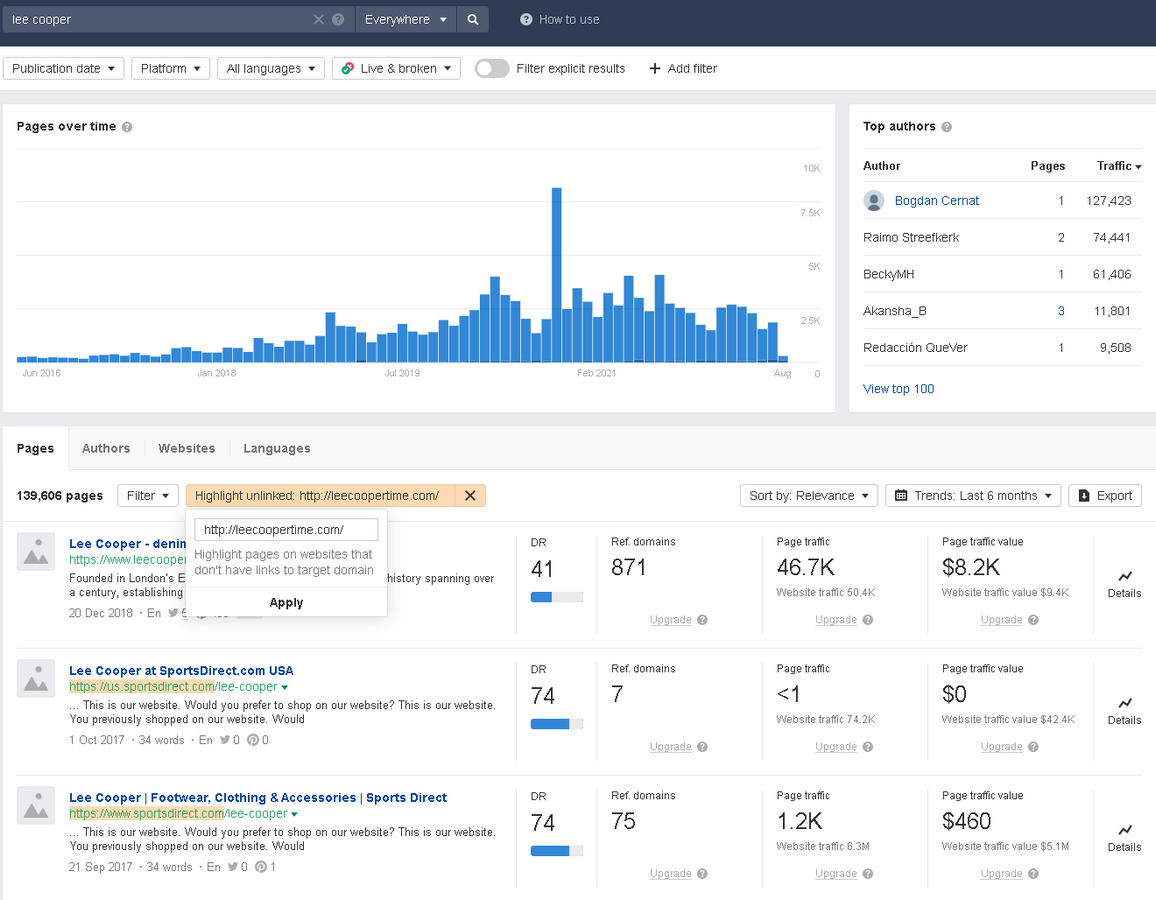Image resolution: width=1156 pixels, height=900 pixels.
Task: Click thumbnail of Footwear, Clothing & Accessories result
Action: tap(36, 805)
